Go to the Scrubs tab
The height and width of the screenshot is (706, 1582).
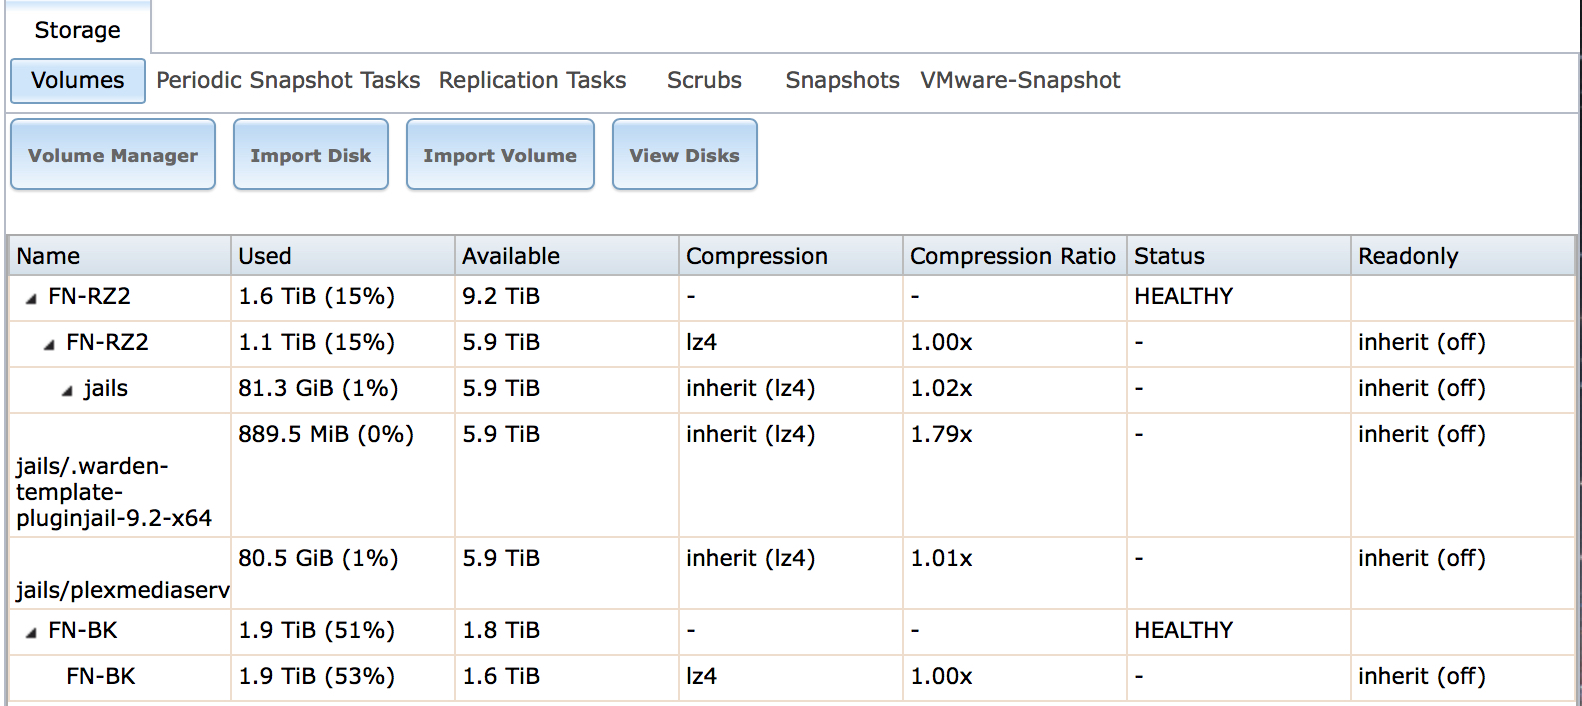coord(705,80)
